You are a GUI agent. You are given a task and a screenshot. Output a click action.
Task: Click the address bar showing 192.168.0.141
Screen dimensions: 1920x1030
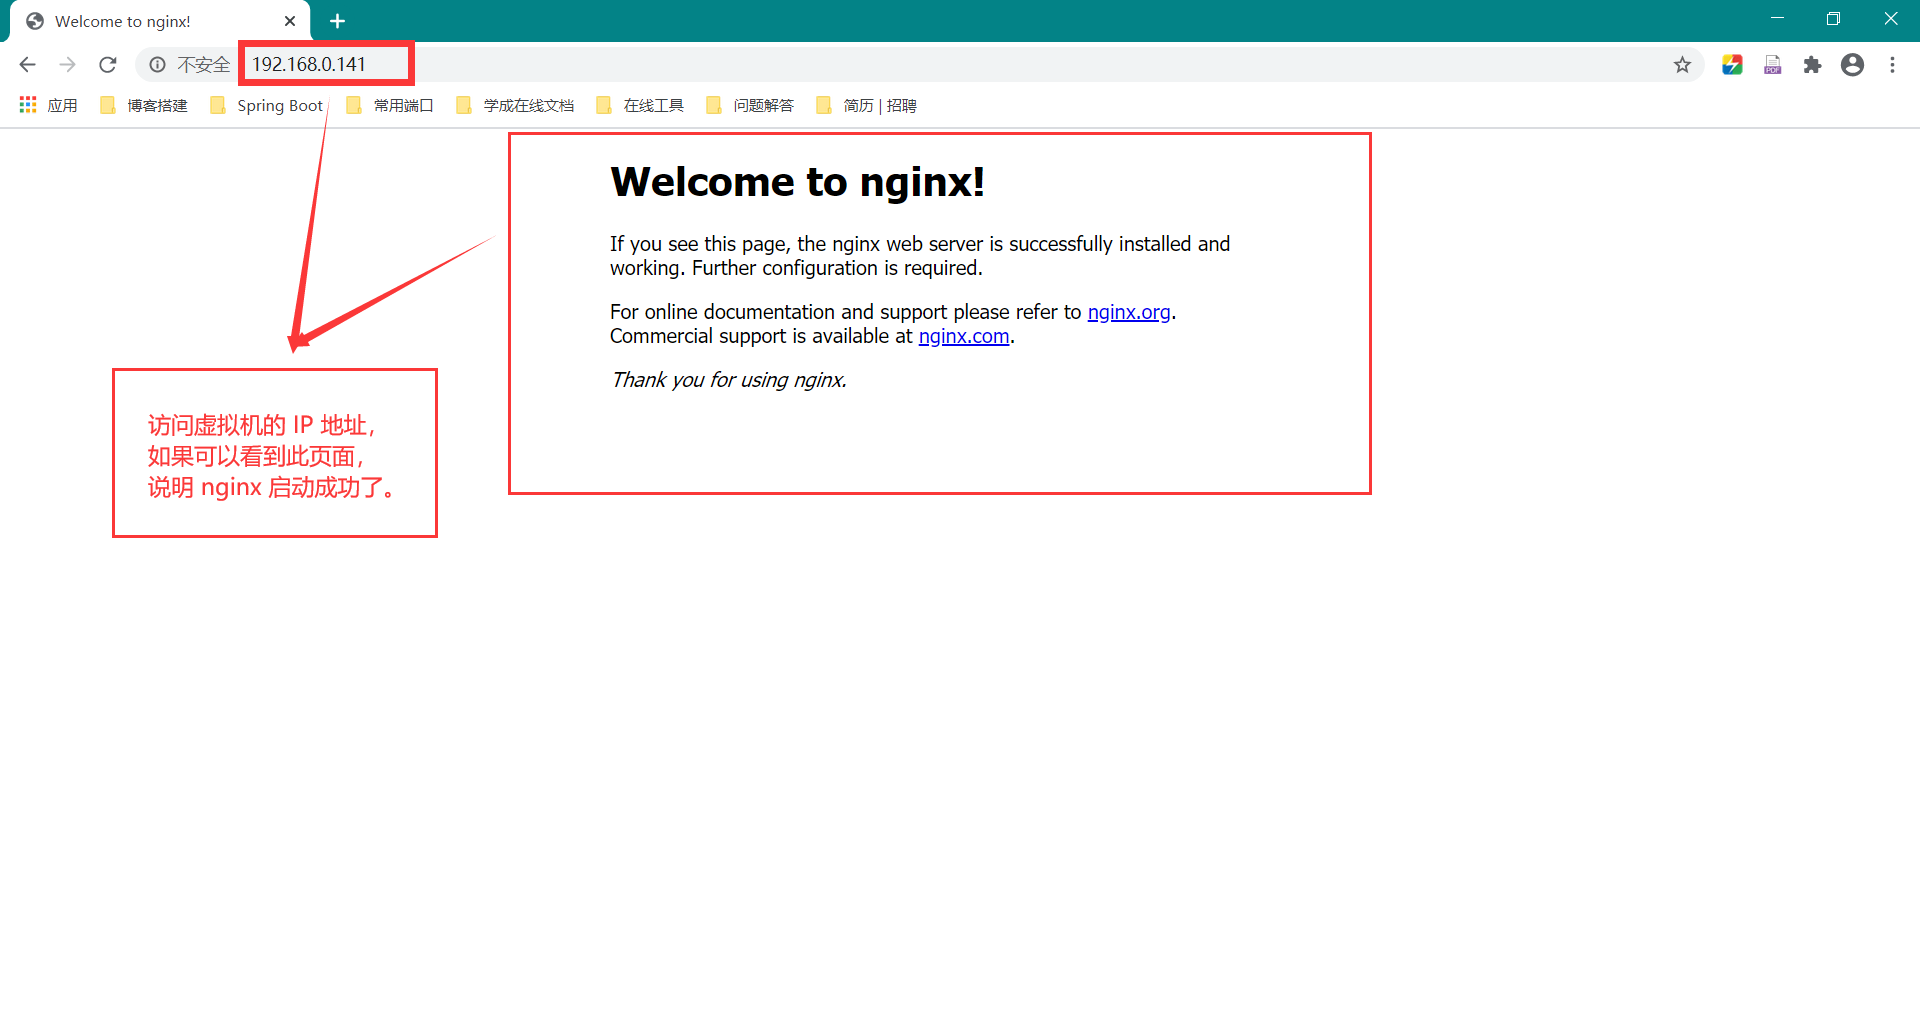coord(800,65)
